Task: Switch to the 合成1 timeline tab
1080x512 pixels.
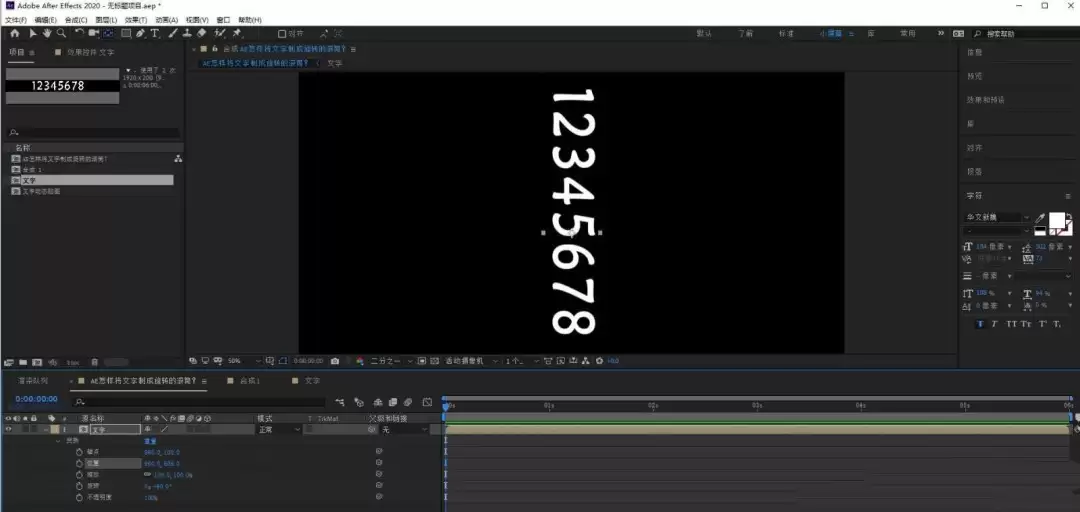Action: [x=249, y=380]
